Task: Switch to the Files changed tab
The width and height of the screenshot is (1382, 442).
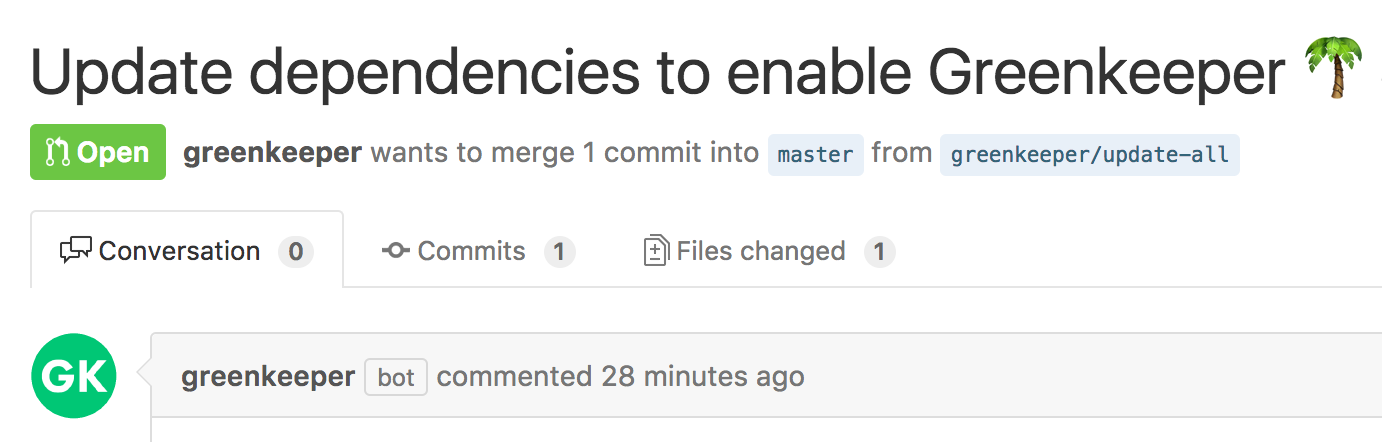Action: point(768,250)
